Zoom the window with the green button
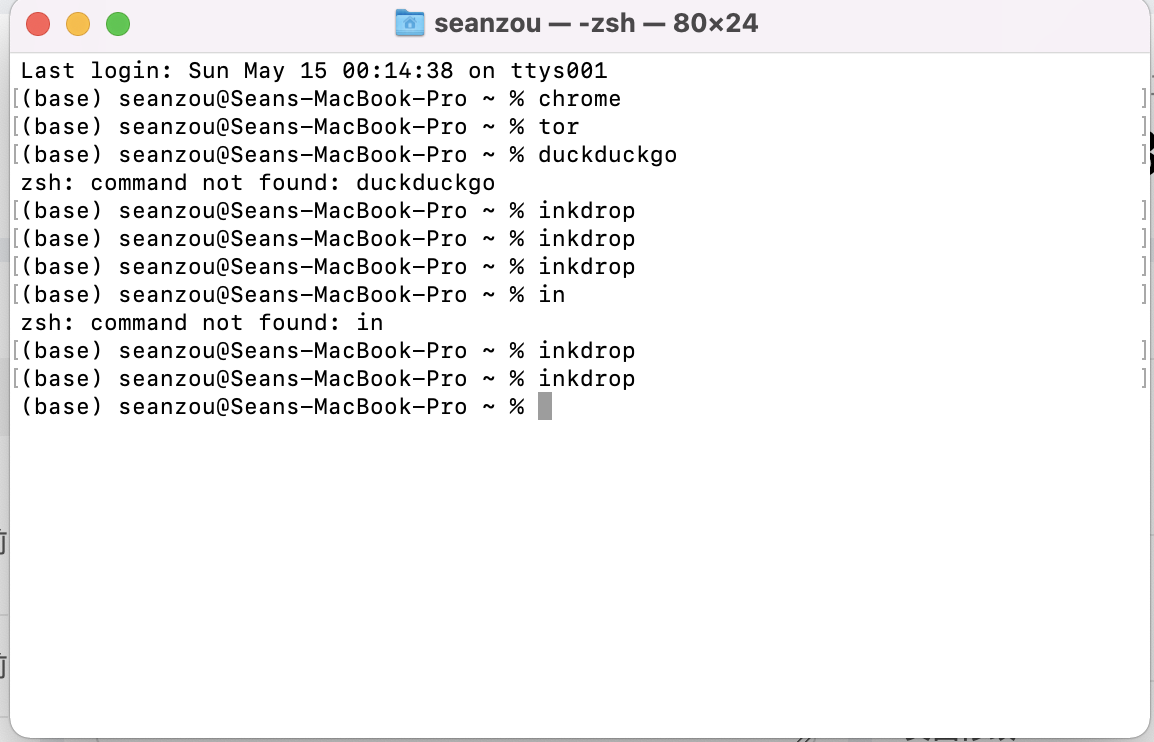The height and width of the screenshot is (742, 1154). (x=118, y=24)
